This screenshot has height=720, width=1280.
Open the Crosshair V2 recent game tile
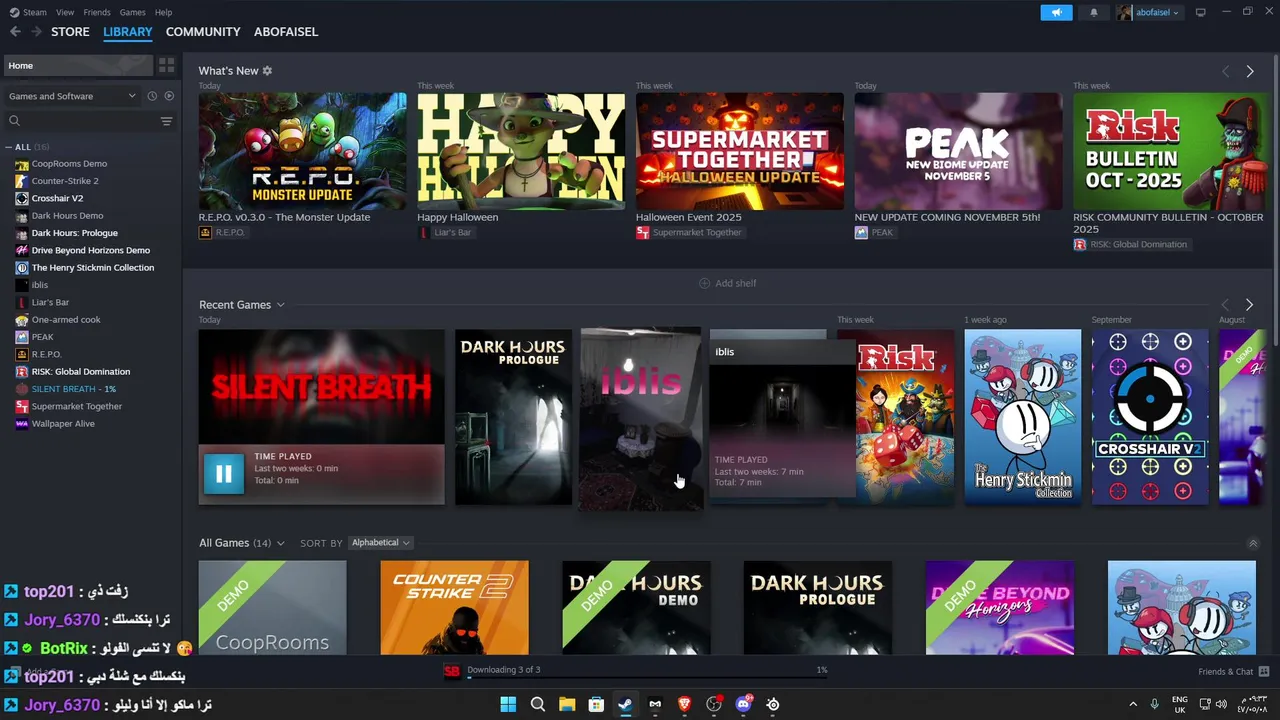[x=1150, y=417]
